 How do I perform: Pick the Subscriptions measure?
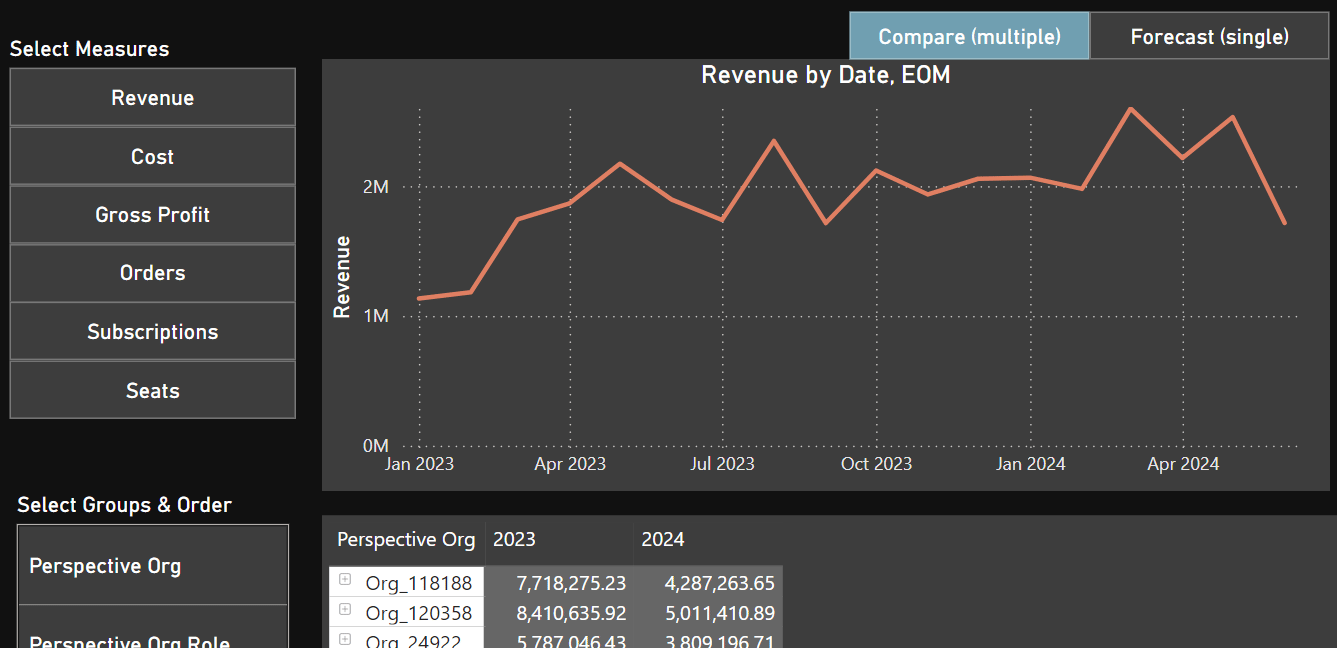153,331
